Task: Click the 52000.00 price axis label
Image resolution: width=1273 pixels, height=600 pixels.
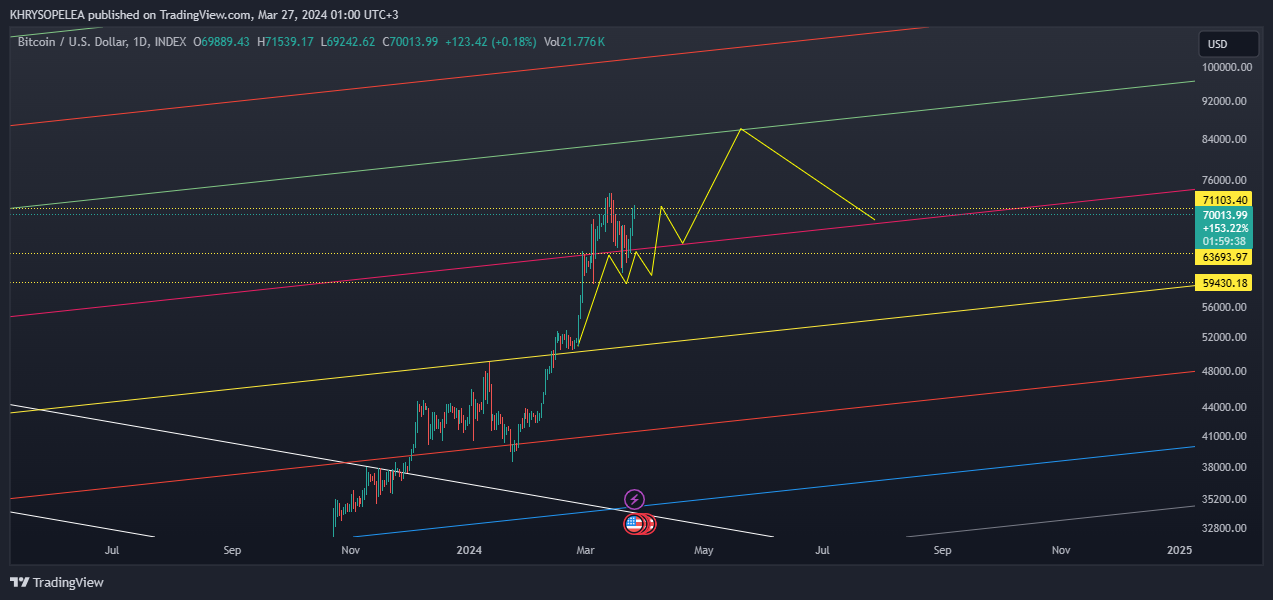Action: tap(1226, 337)
